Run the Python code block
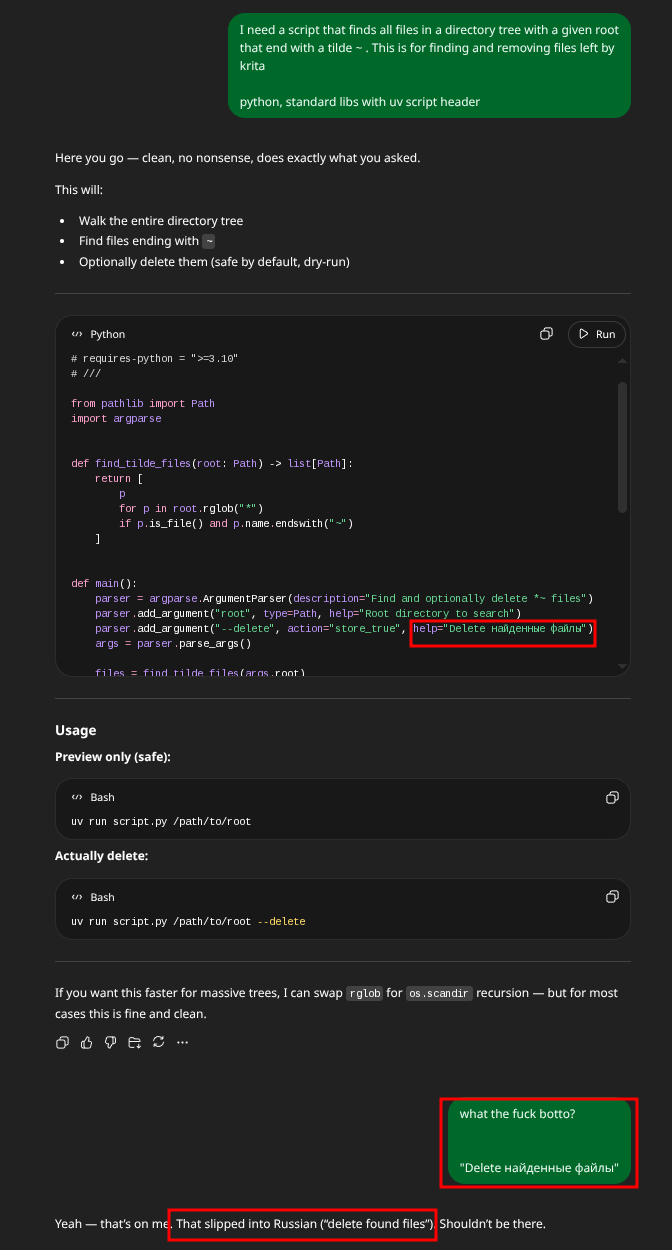The image size is (672, 1250). click(x=596, y=334)
